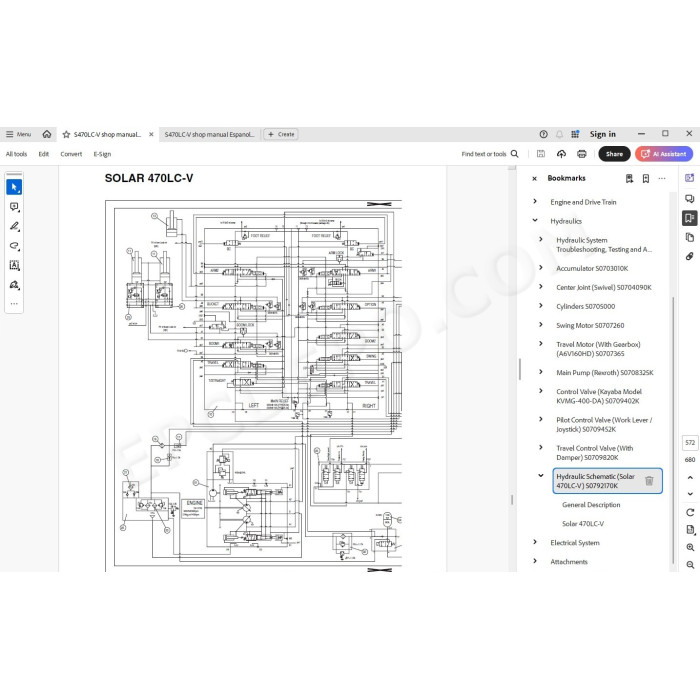Find a bookmark using the bookmarks search icon
This screenshot has height=700, width=700.
[629, 179]
